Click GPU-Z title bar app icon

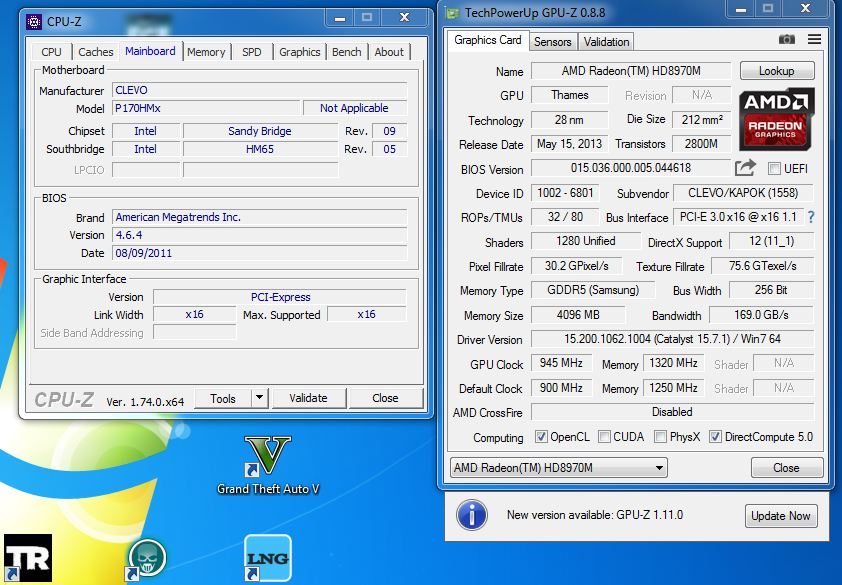coord(453,12)
